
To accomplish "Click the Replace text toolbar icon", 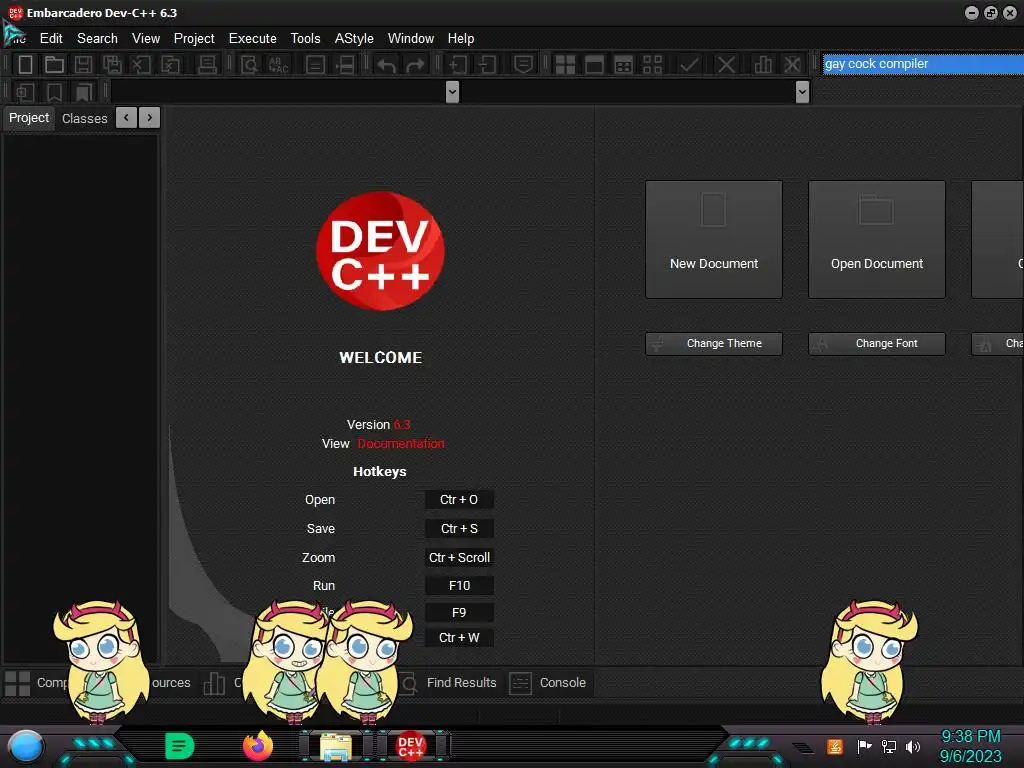I will pos(278,65).
